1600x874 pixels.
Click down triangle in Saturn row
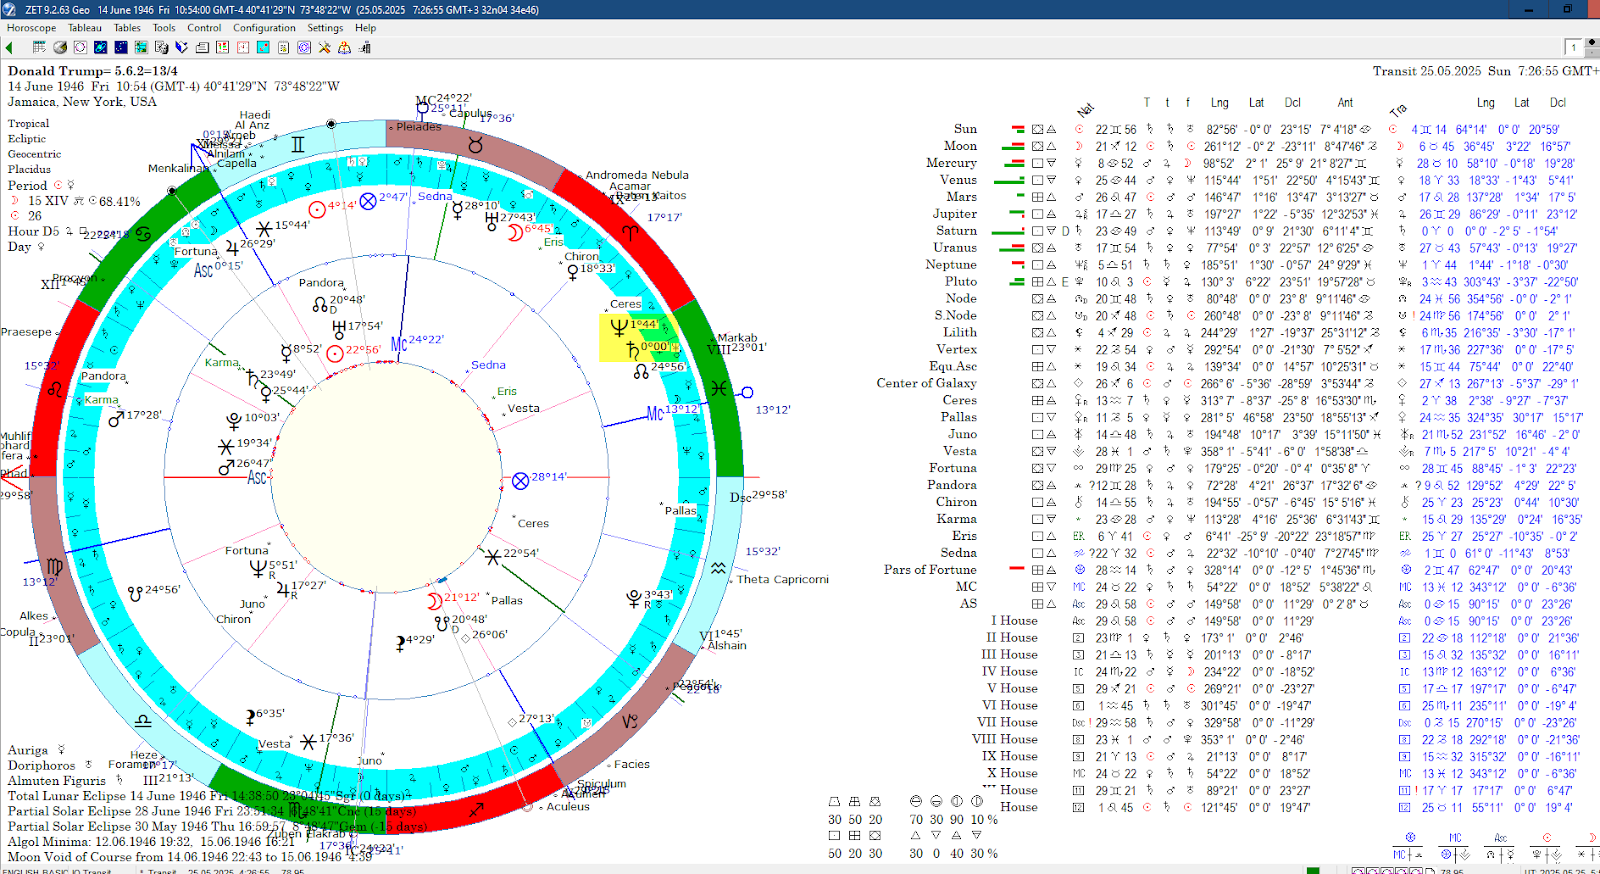(1051, 231)
